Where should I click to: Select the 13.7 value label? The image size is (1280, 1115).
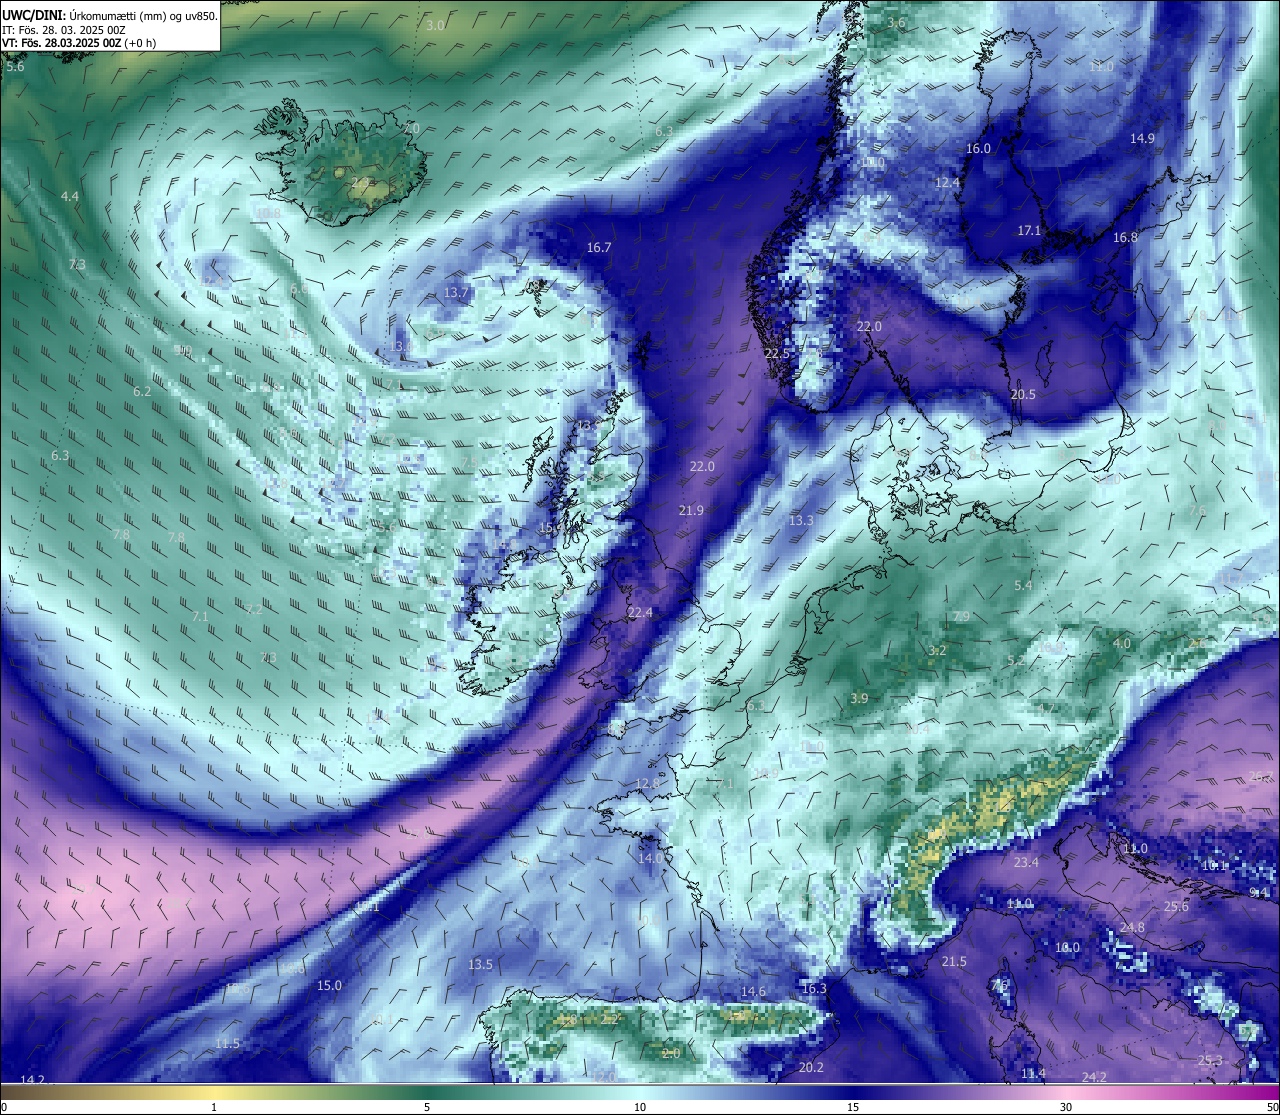point(456,292)
